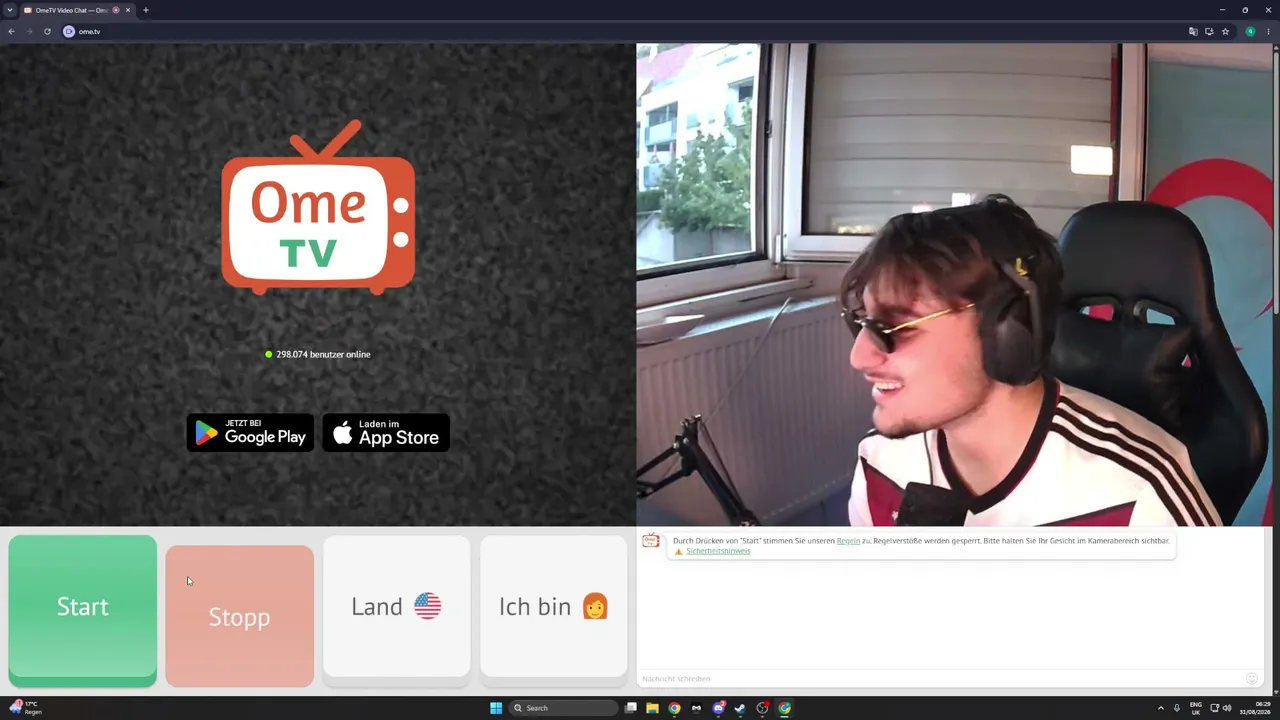The height and width of the screenshot is (720, 1280).
Task: Click the Stopp button
Action: pos(240,616)
